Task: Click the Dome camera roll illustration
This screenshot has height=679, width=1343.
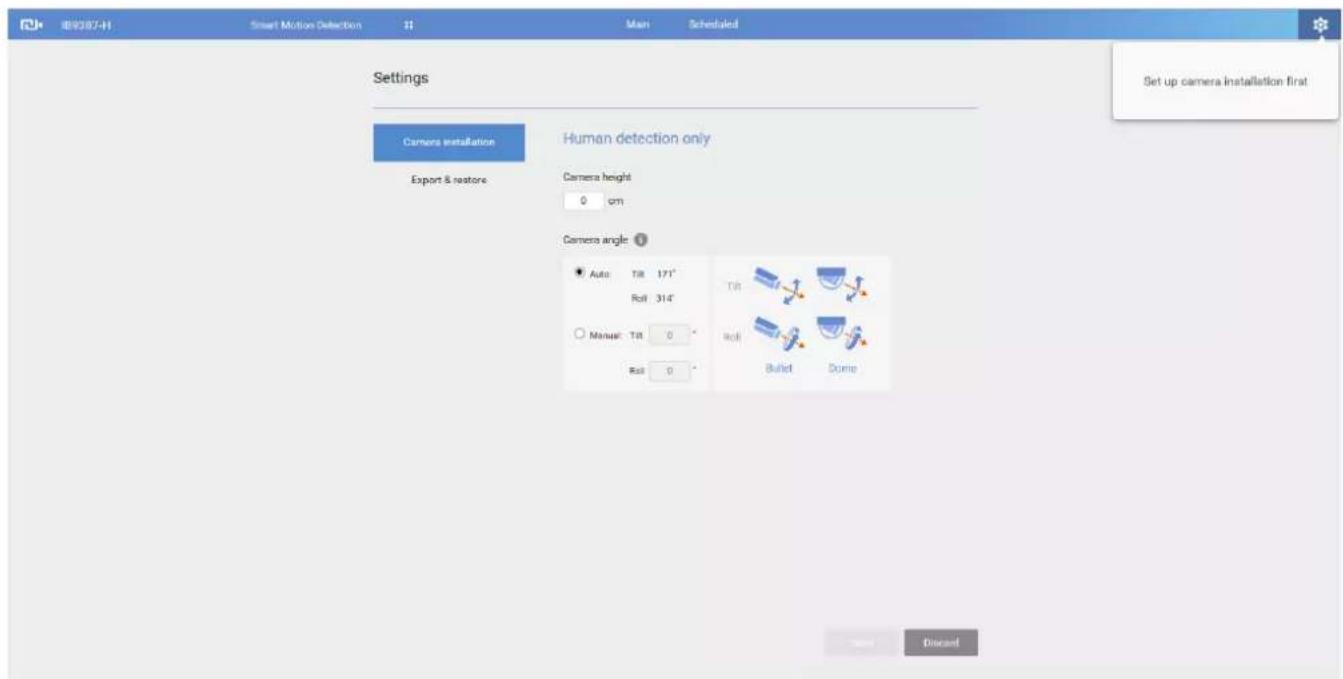Action: (842, 335)
